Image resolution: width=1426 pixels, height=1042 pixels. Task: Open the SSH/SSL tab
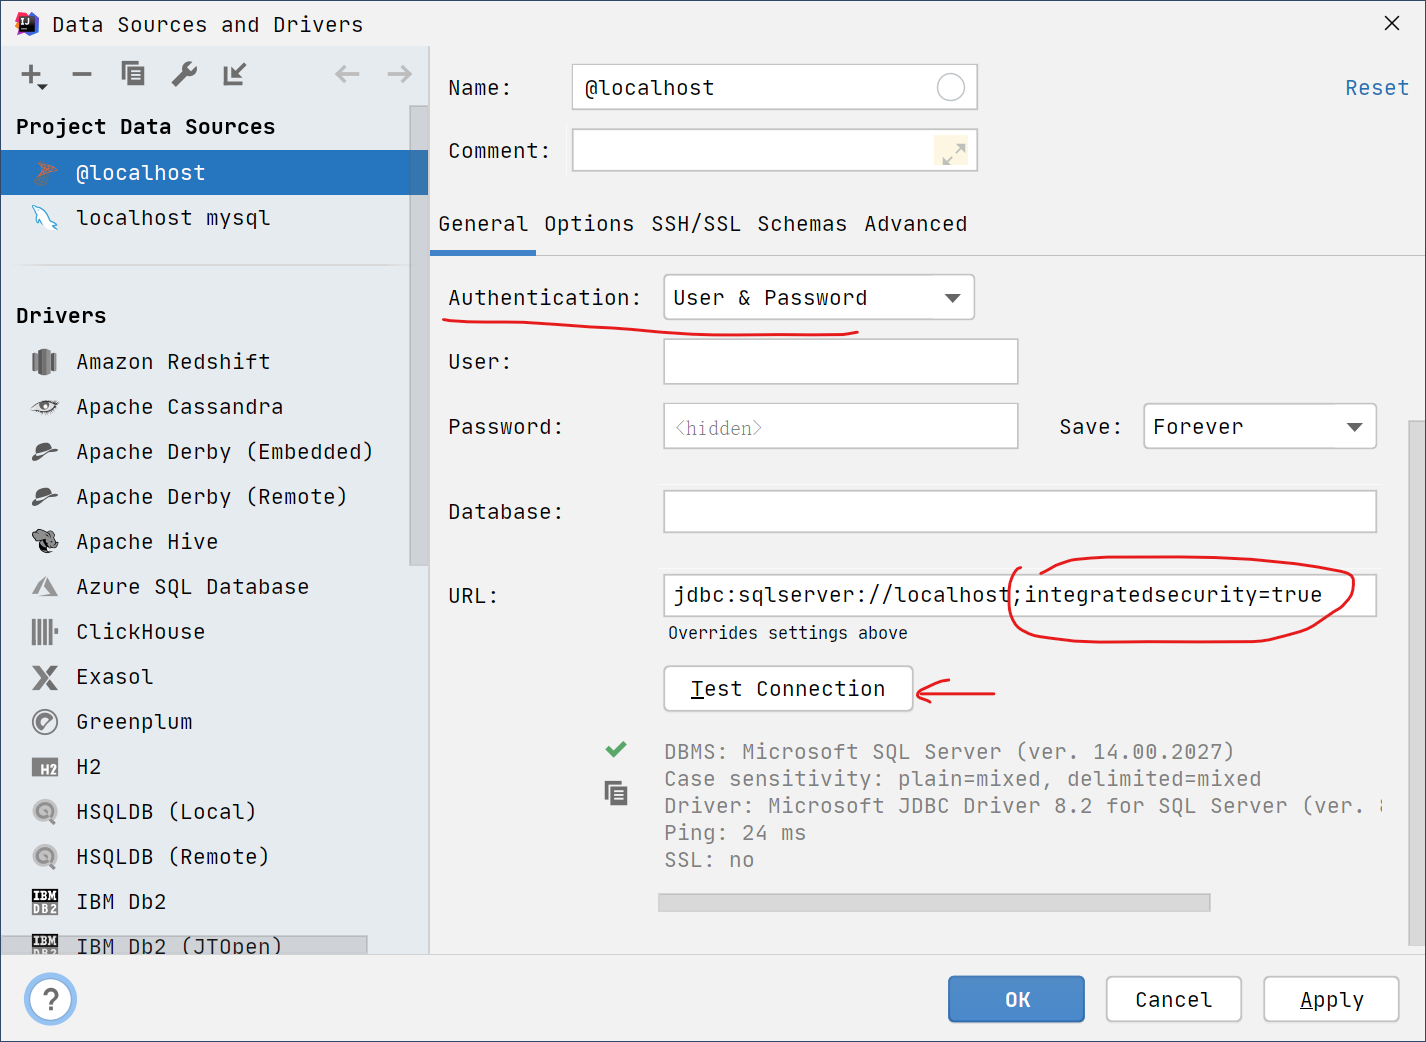(696, 223)
